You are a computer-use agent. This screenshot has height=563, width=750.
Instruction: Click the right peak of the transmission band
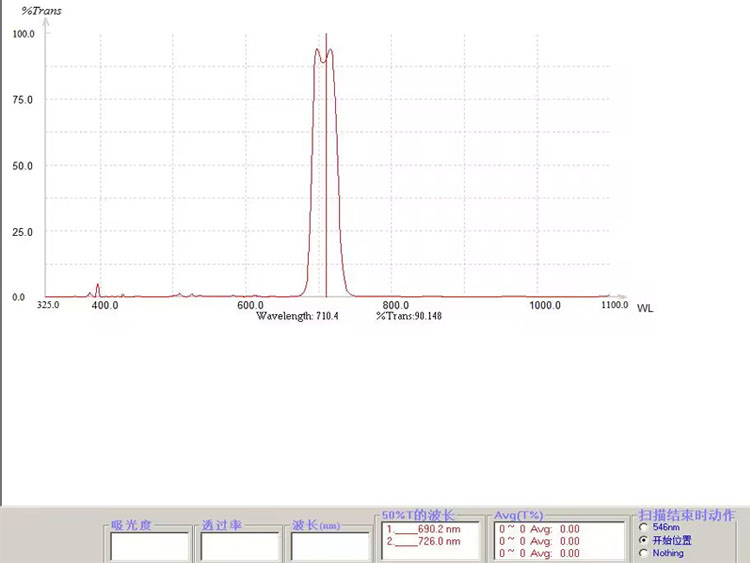(330, 50)
